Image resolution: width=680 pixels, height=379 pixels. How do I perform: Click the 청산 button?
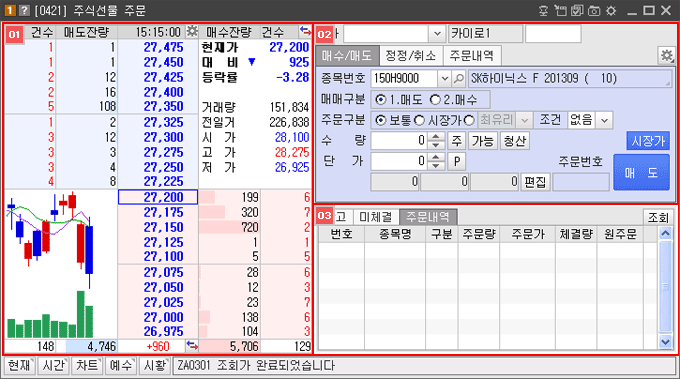(515, 141)
